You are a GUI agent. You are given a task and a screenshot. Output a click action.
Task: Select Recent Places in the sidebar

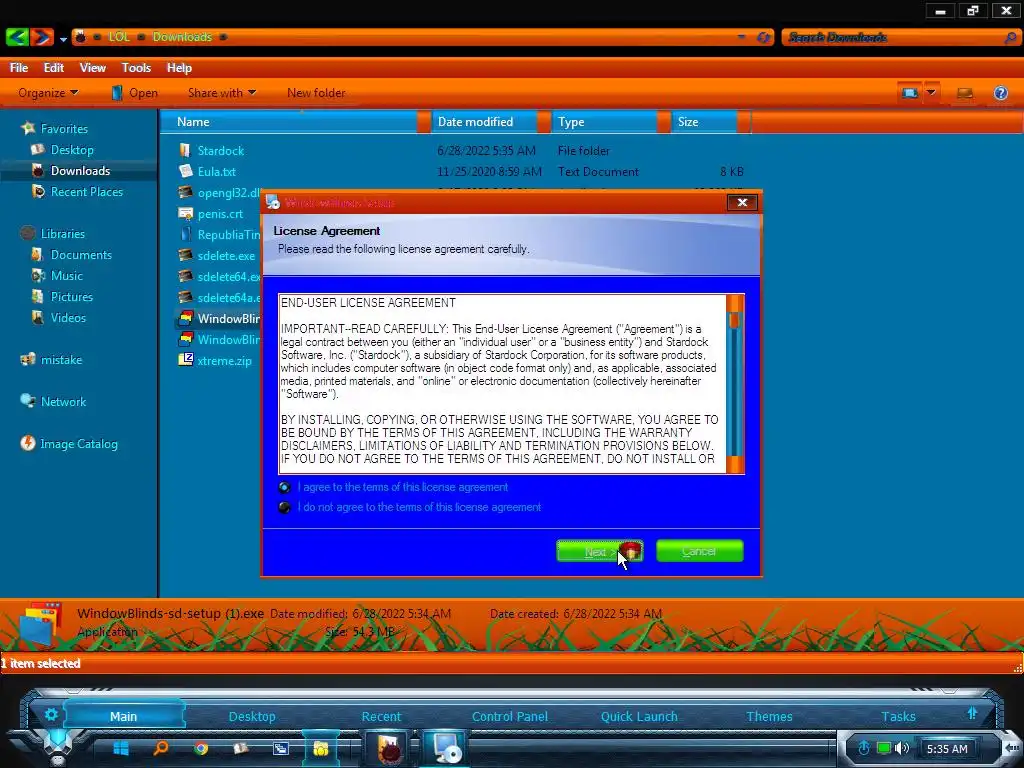click(x=87, y=191)
